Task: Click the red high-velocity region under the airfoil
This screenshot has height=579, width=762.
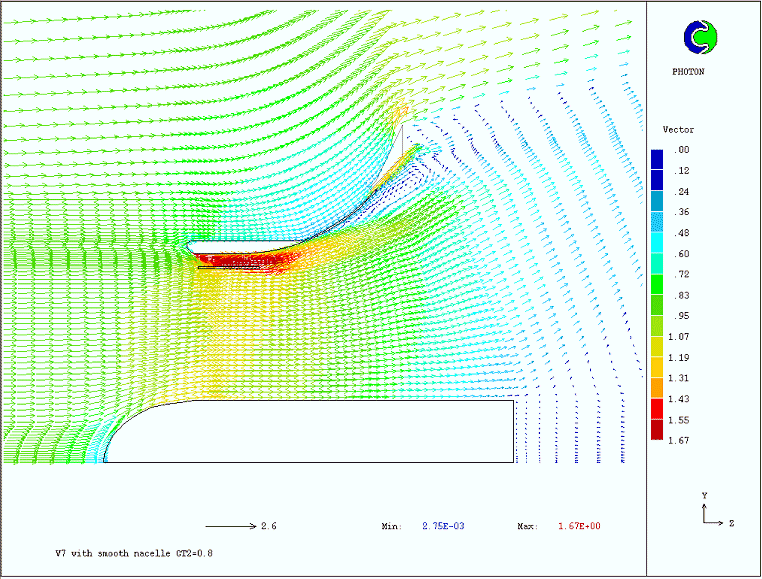Action: click(x=237, y=261)
